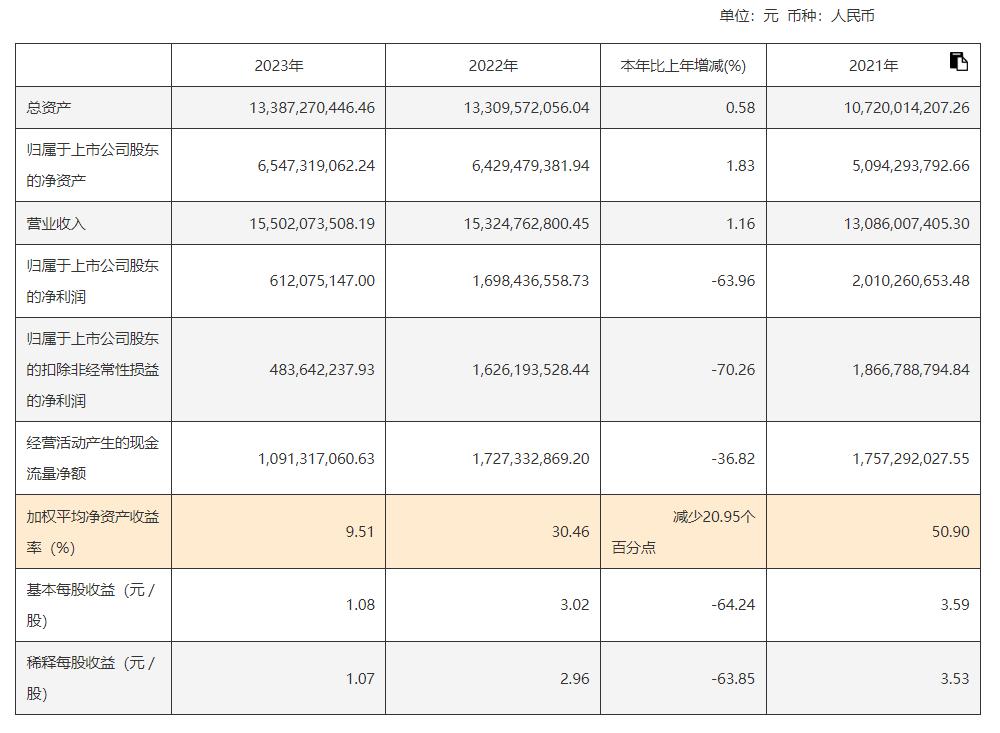Click 2023 total assets value 13,387,270,446.46
This screenshot has width=1000, height=733.
click(x=312, y=107)
